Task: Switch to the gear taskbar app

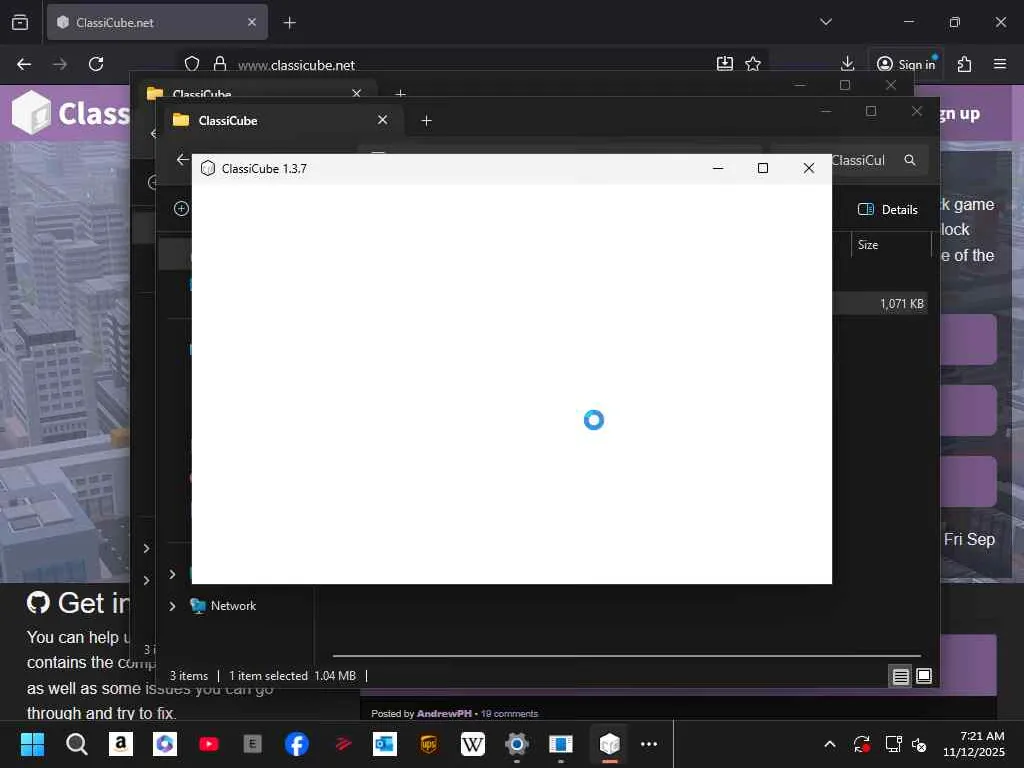Action: tap(517, 744)
